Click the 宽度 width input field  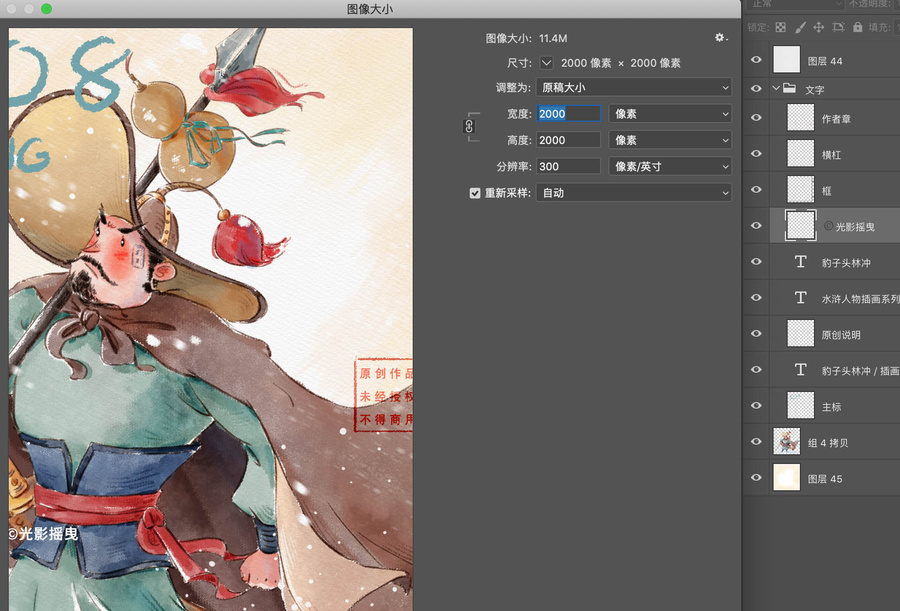tap(568, 114)
